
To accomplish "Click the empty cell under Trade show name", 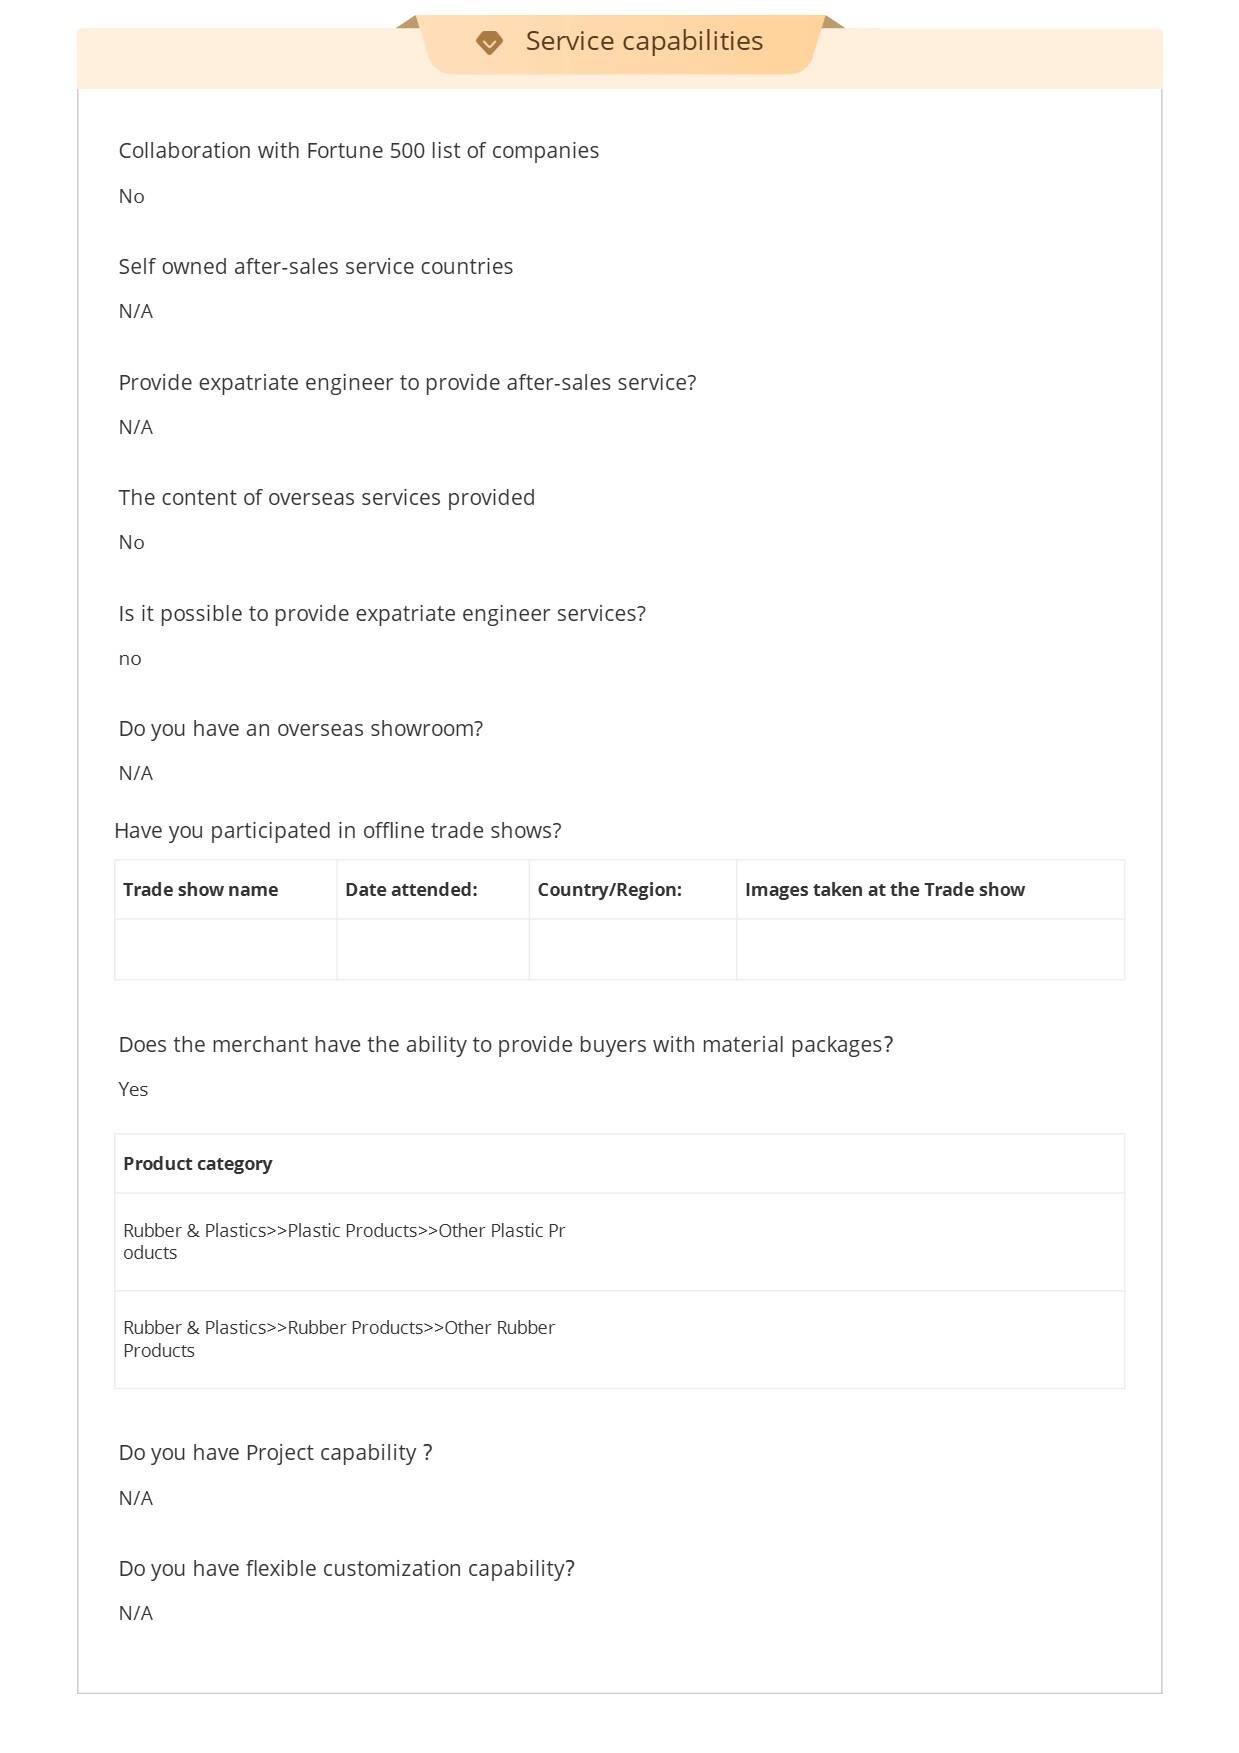I will [x=225, y=949].
